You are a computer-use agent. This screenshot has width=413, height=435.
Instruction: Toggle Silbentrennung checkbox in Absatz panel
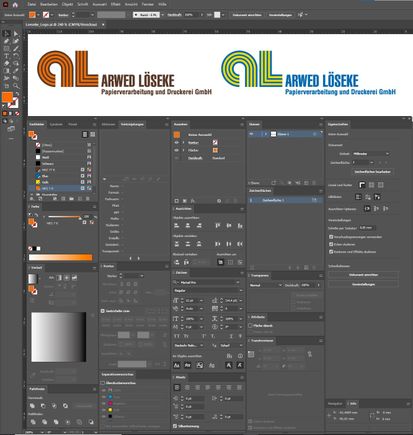tap(175, 426)
